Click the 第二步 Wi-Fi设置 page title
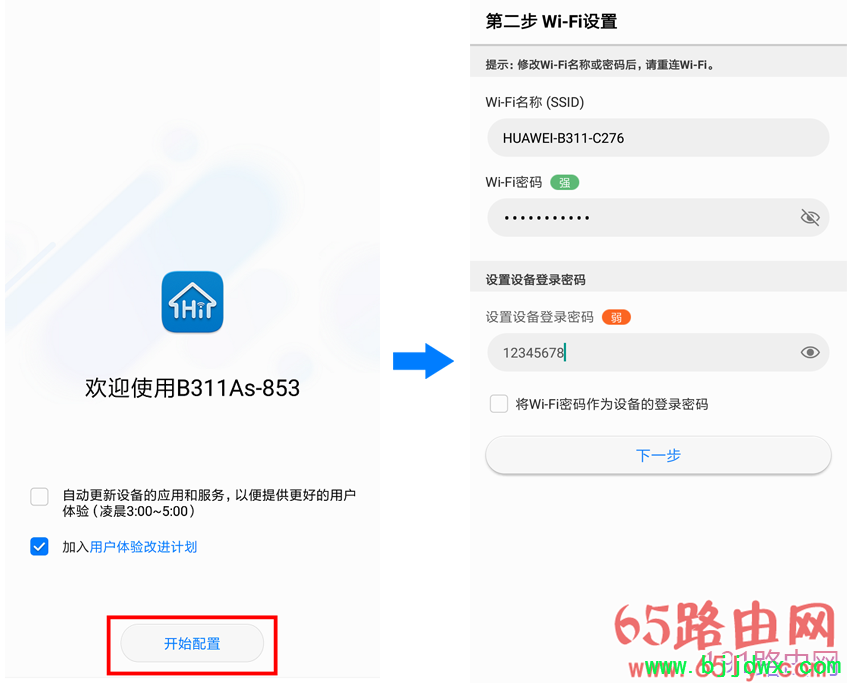This screenshot has height=683, width=847. [551, 20]
